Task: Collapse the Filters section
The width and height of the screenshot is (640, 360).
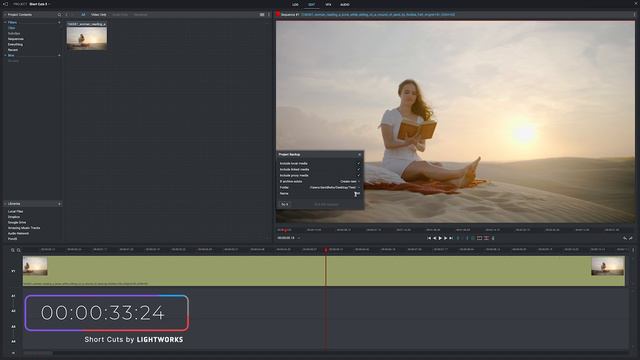Action: [x=5, y=22]
